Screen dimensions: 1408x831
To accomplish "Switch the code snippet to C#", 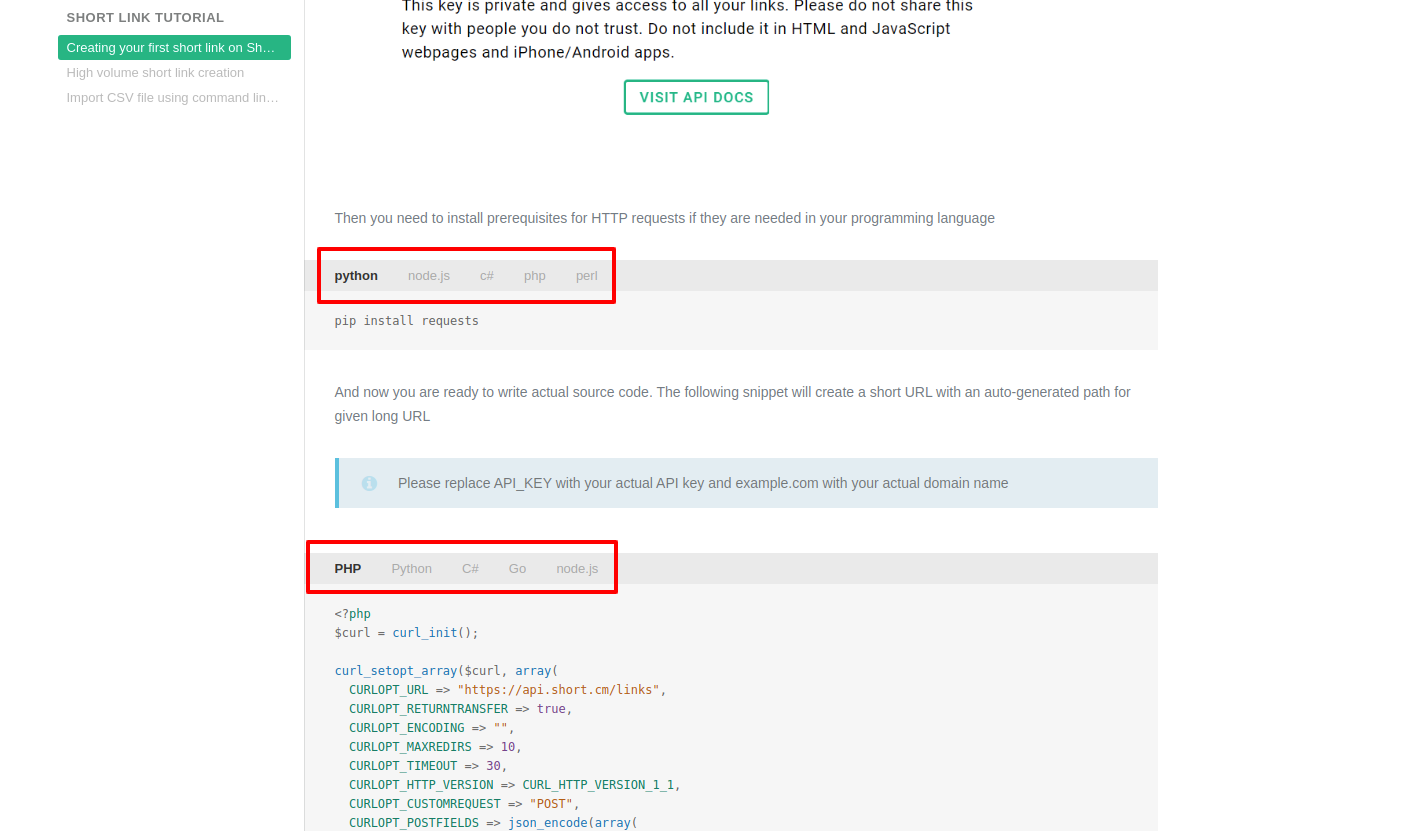I will click(x=470, y=569).
